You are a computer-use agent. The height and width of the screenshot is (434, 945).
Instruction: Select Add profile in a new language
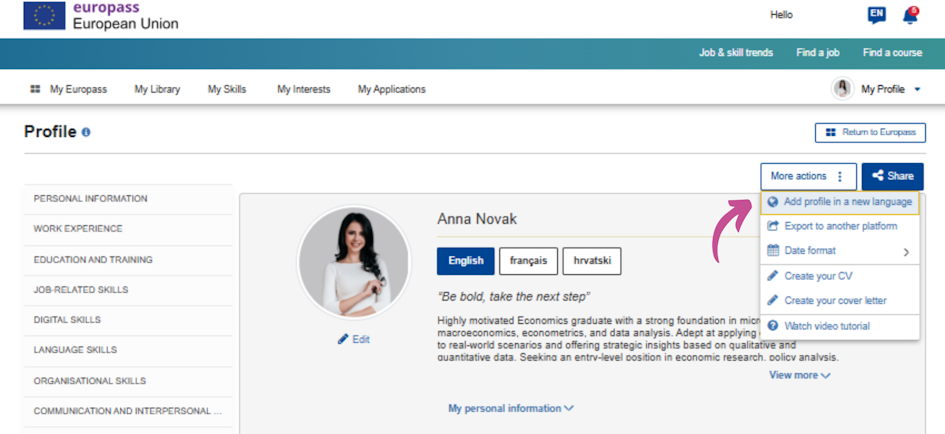pos(840,203)
